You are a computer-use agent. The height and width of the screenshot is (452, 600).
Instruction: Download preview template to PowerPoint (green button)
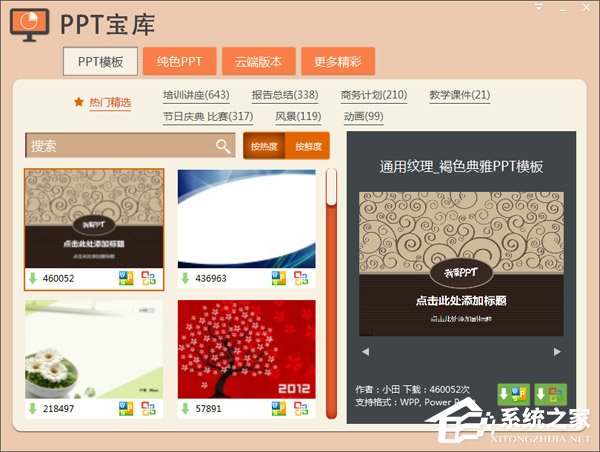pyautogui.click(x=550, y=394)
